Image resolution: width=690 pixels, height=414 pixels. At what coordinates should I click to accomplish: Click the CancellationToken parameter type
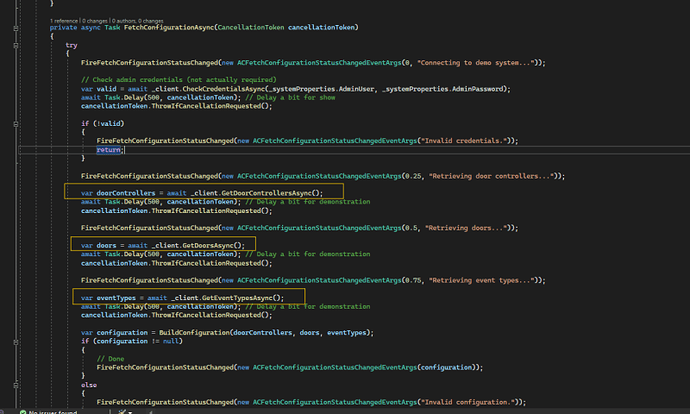[x=251, y=27]
